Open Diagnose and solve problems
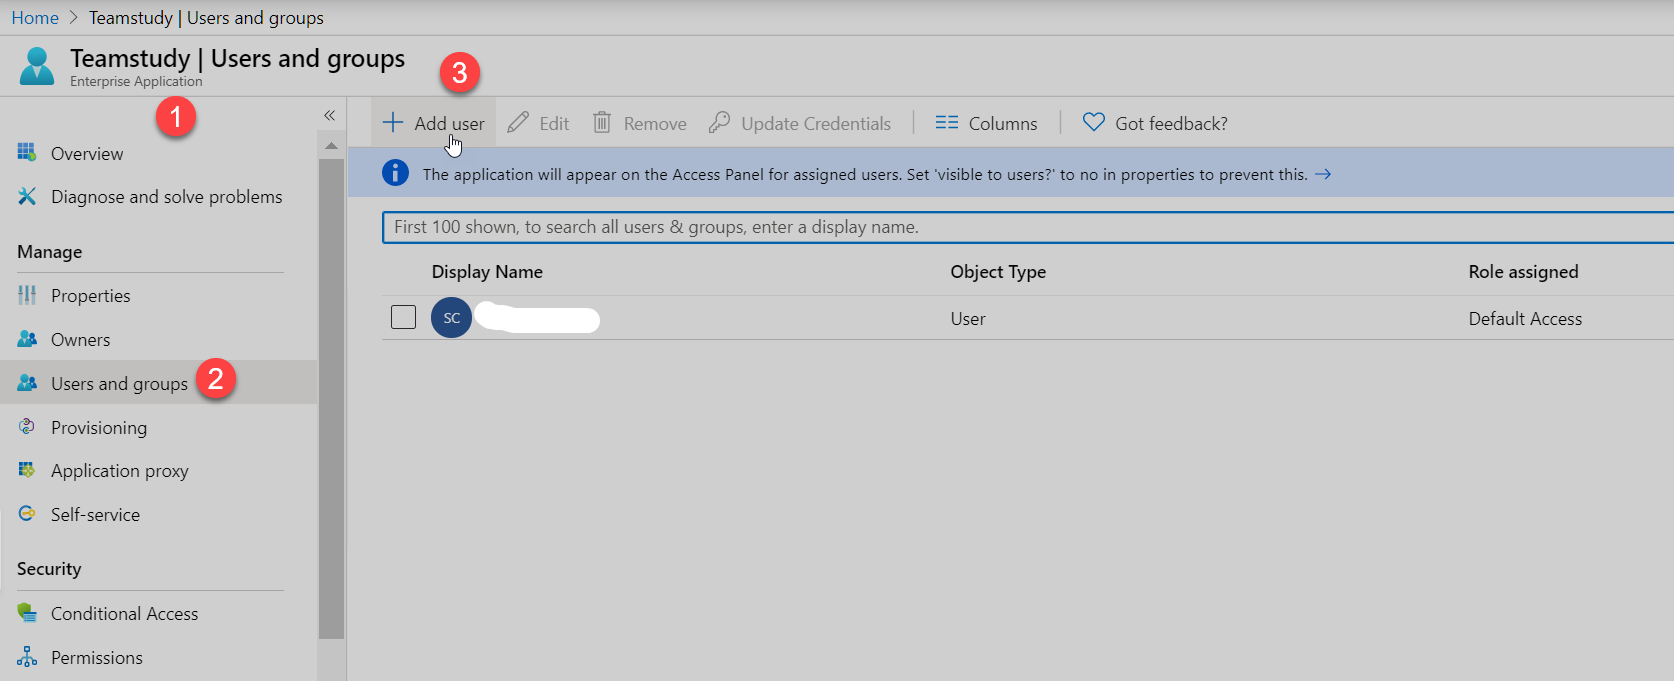 (x=166, y=197)
